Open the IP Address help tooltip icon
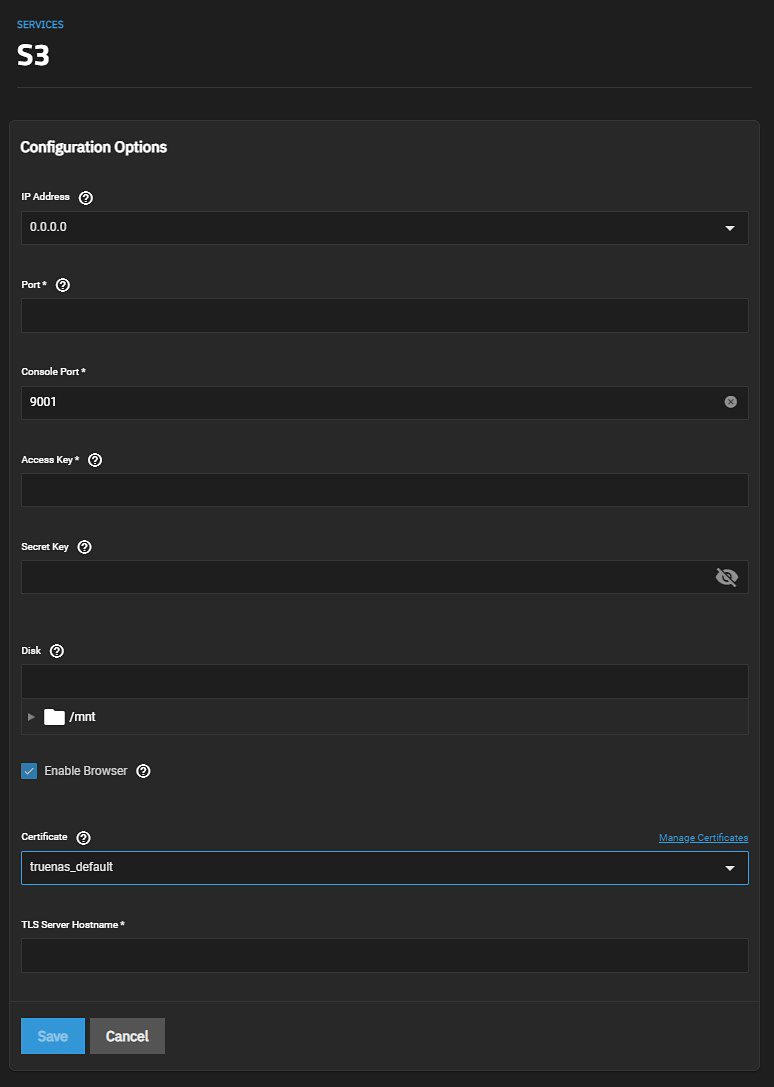The image size is (774, 1087). coord(86,198)
